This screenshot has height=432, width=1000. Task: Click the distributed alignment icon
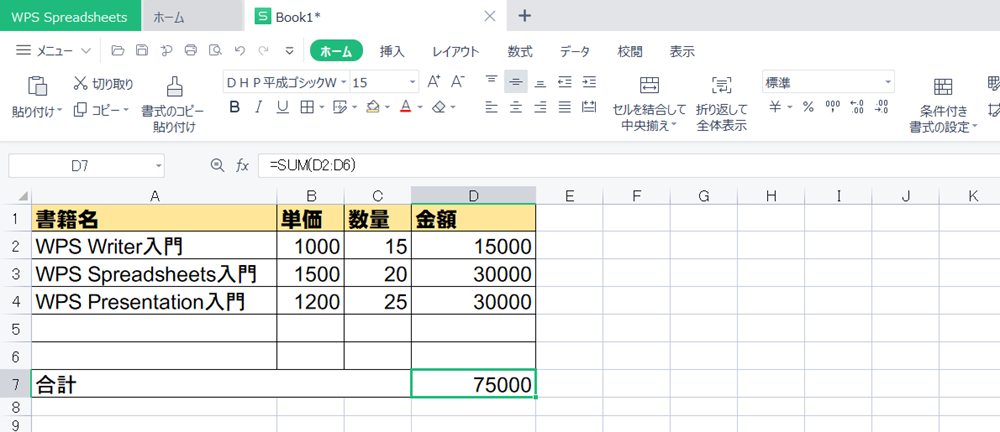point(589,107)
